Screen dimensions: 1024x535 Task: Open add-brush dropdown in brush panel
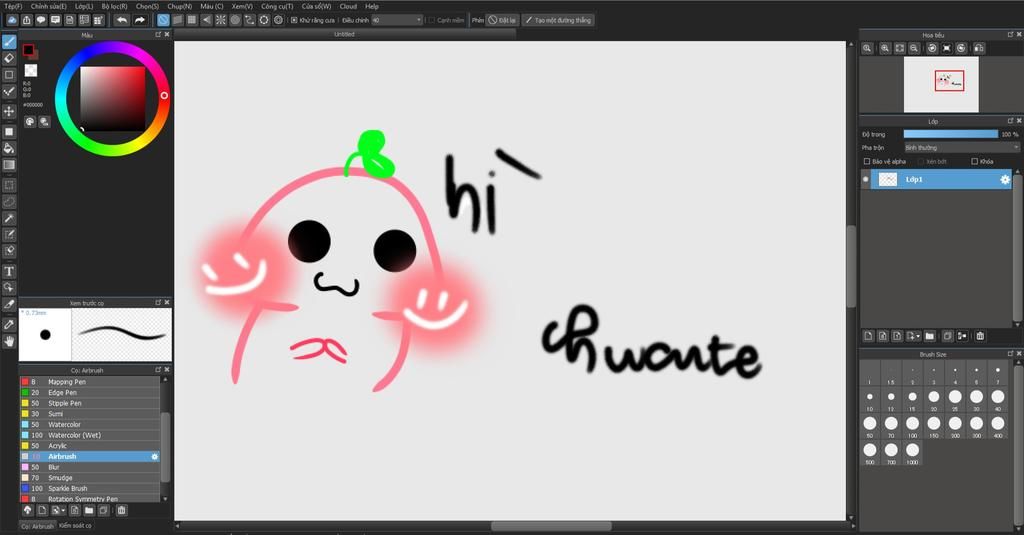pos(58,510)
